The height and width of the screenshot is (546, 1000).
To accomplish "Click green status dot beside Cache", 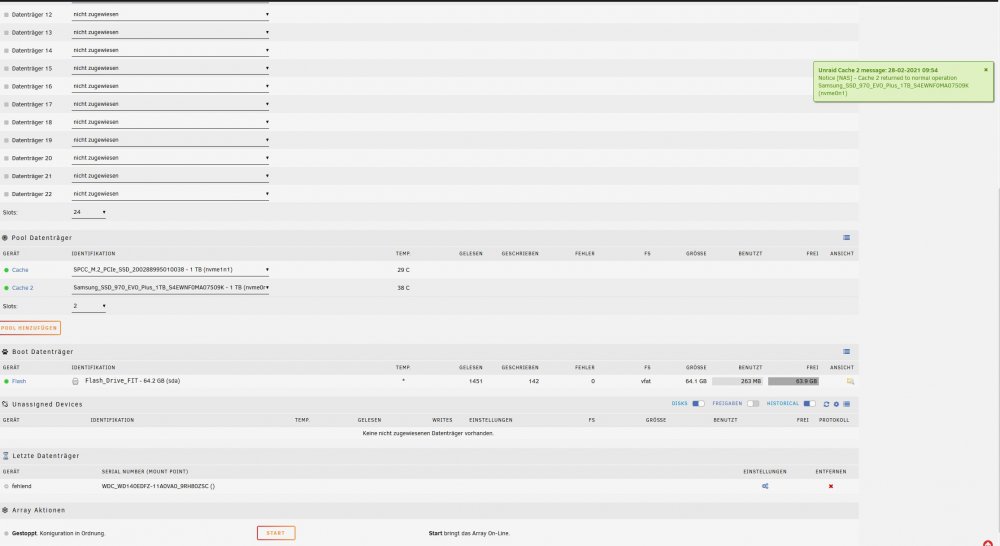I will click(x=6, y=270).
